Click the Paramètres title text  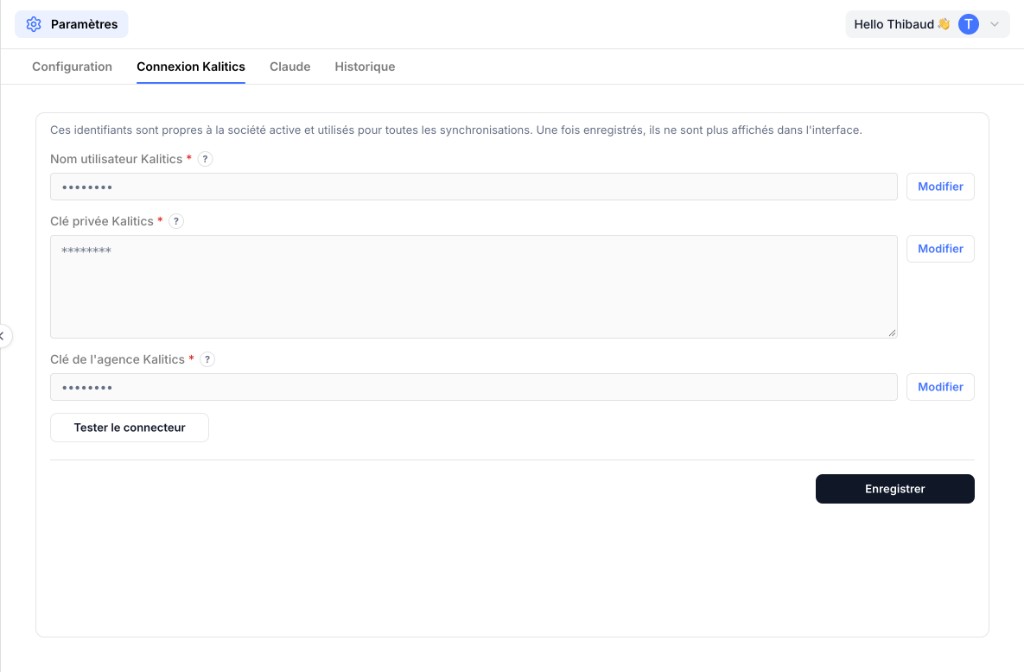pos(84,24)
